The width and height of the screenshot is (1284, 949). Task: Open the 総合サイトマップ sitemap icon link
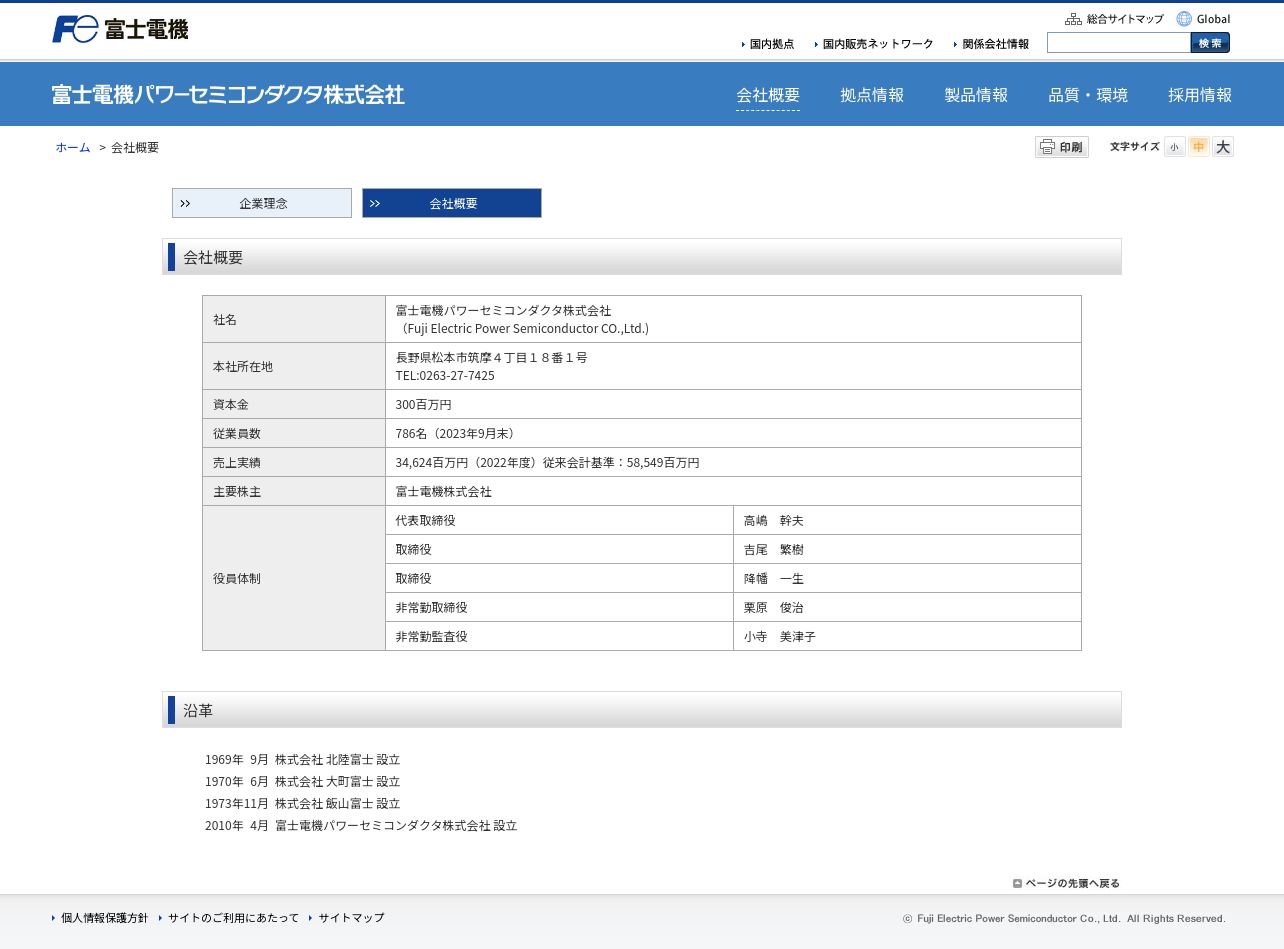coord(1114,19)
